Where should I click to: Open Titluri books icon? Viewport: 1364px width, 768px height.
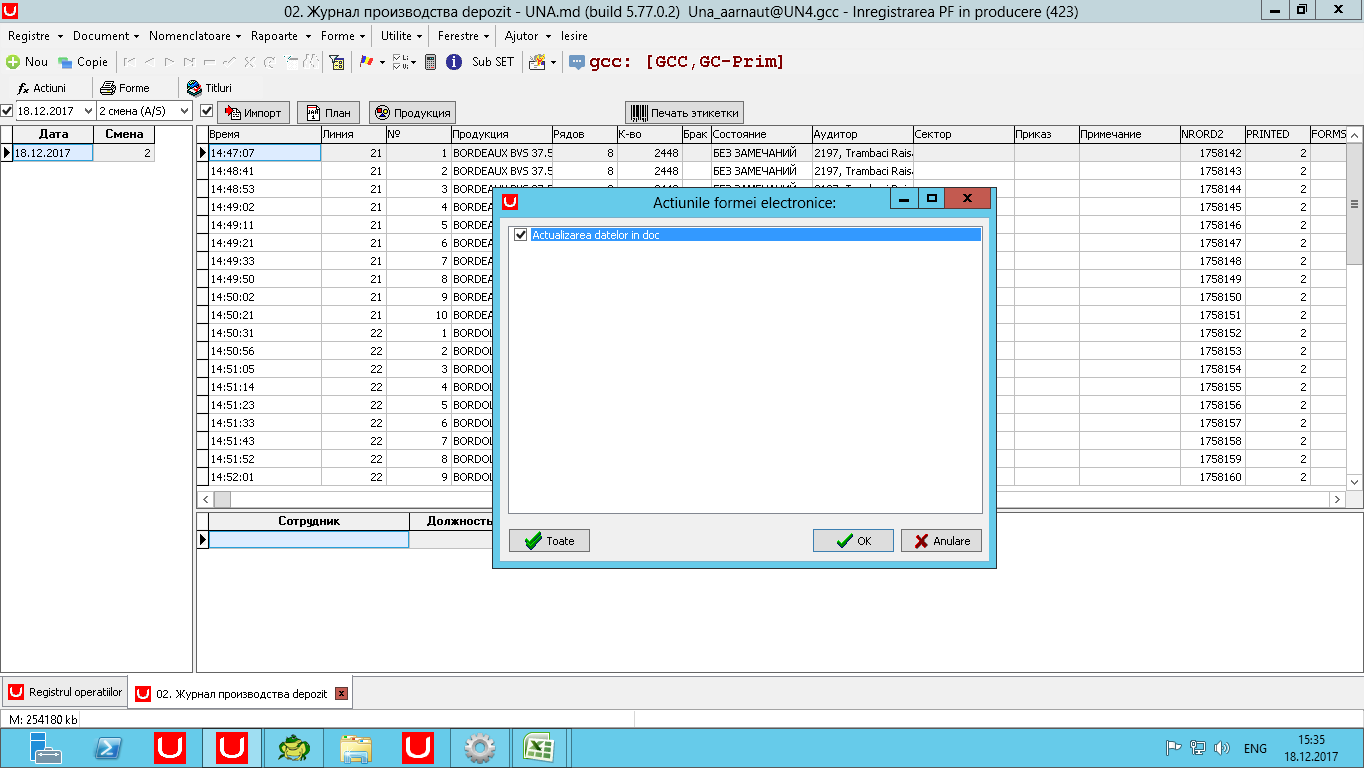(x=194, y=88)
